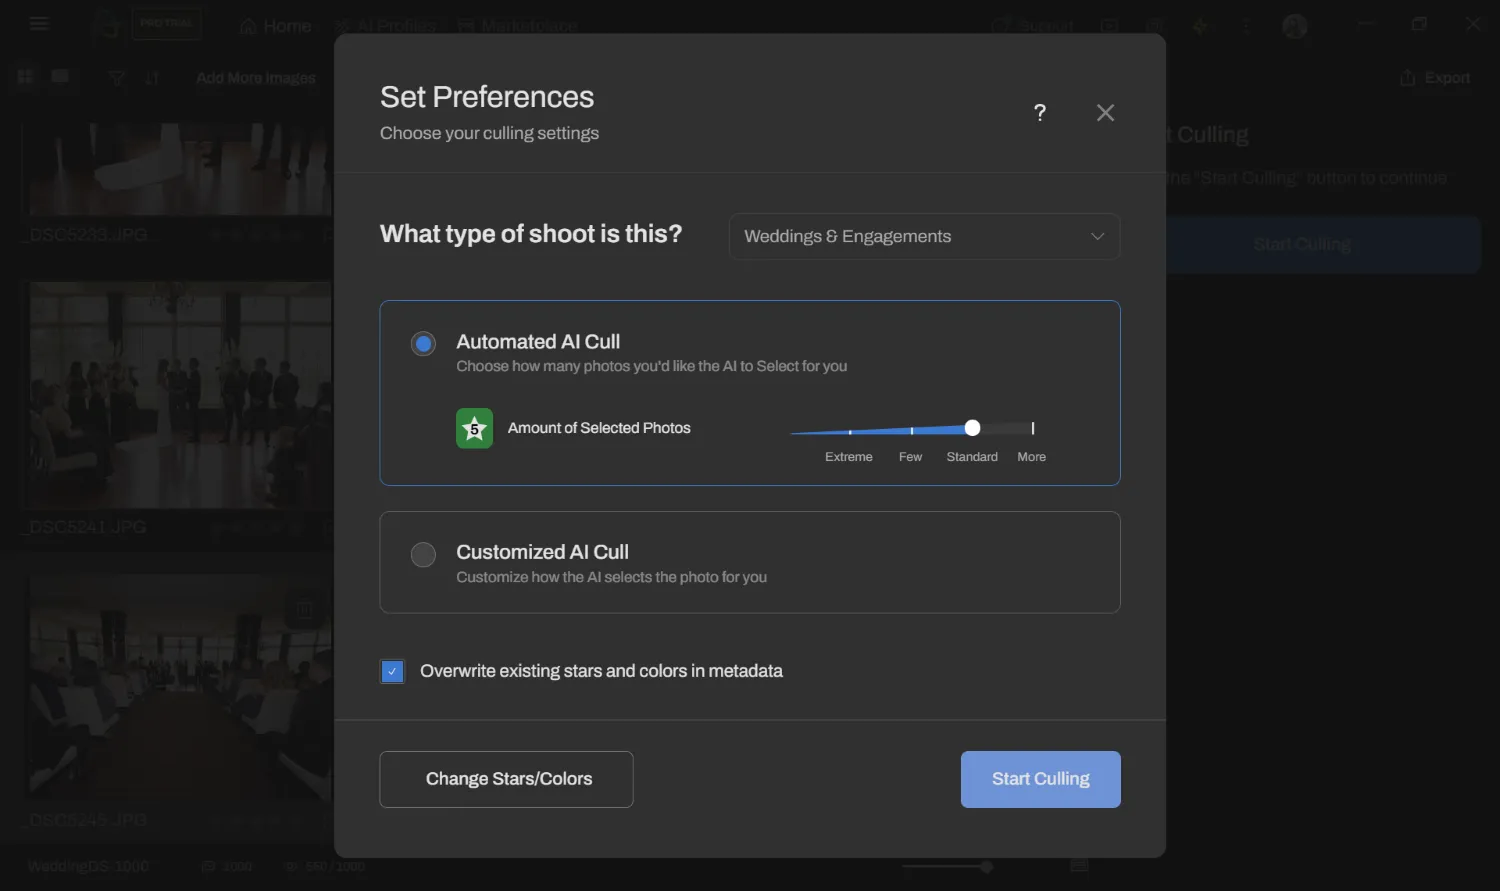This screenshot has width=1500, height=891.
Task: Click the sort images icon
Action: click(x=152, y=77)
